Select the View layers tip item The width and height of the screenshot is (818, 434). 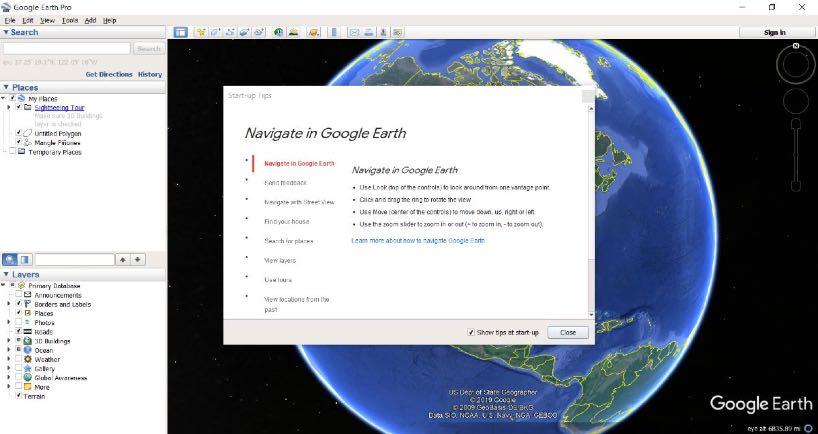tap(280, 260)
